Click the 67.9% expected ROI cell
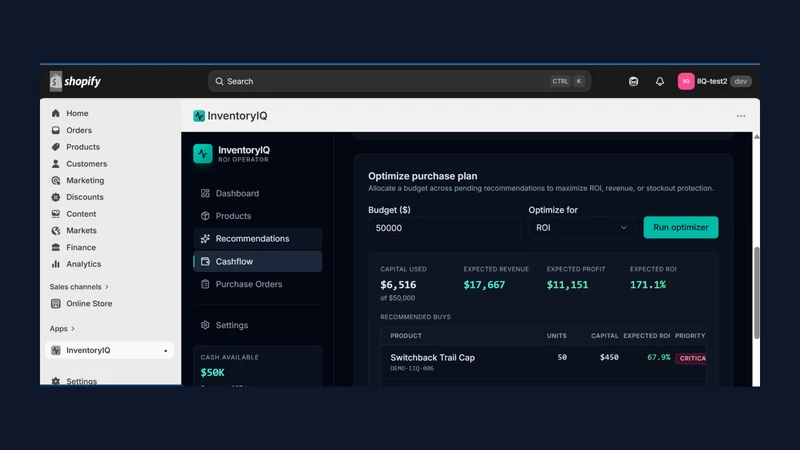 point(659,357)
